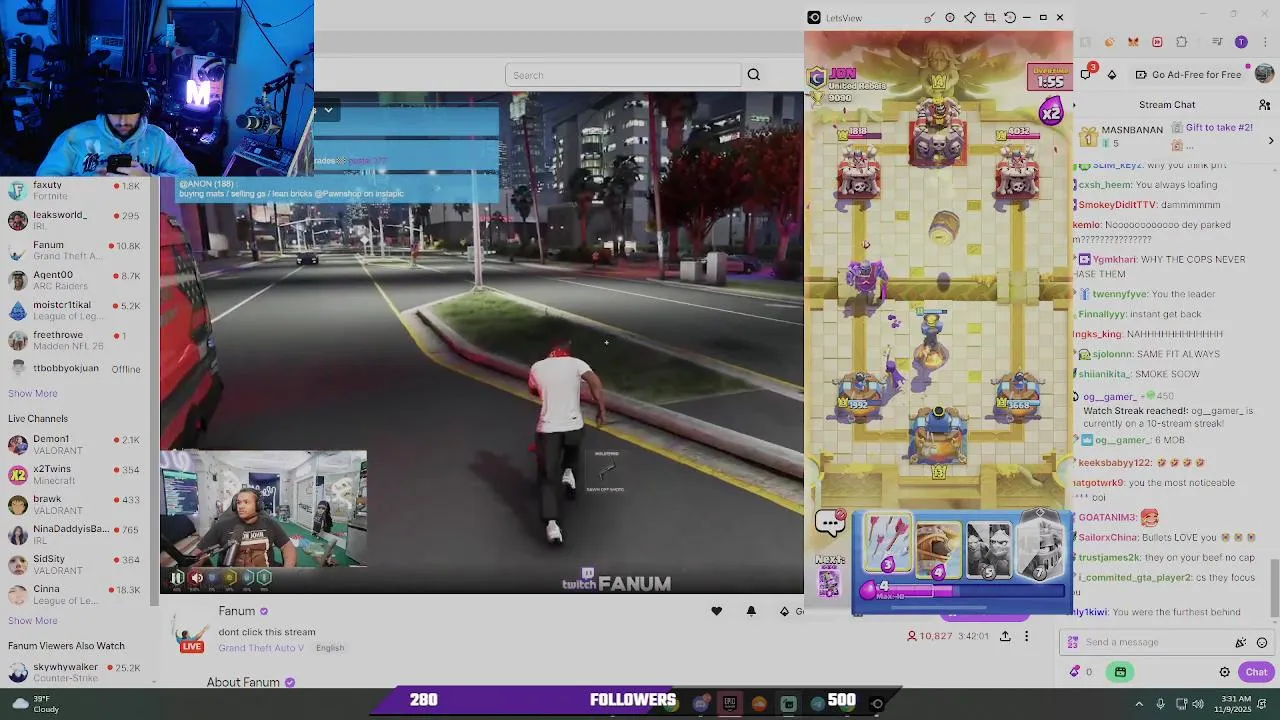Open the three-dot more options under stream
Screen dimensions: 1280x720
click(1026, 636)
